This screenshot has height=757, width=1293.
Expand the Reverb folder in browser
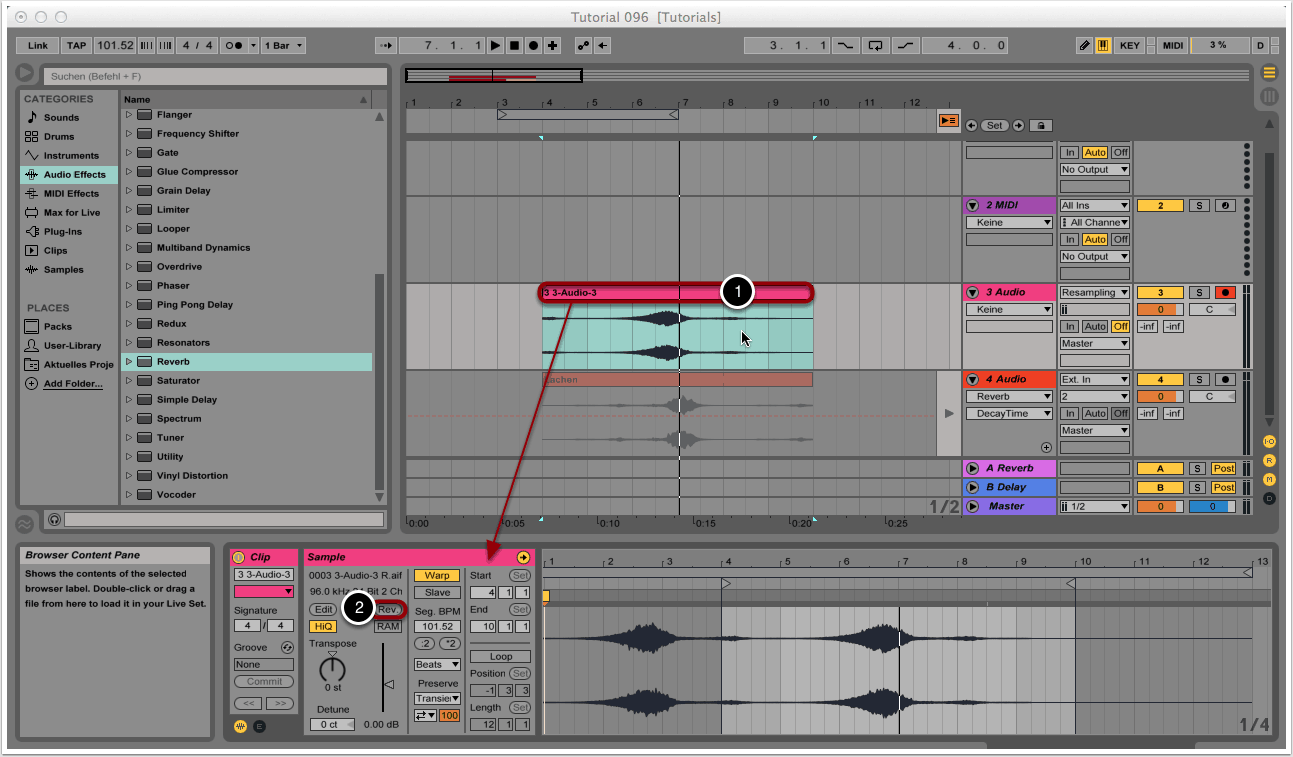128,362
